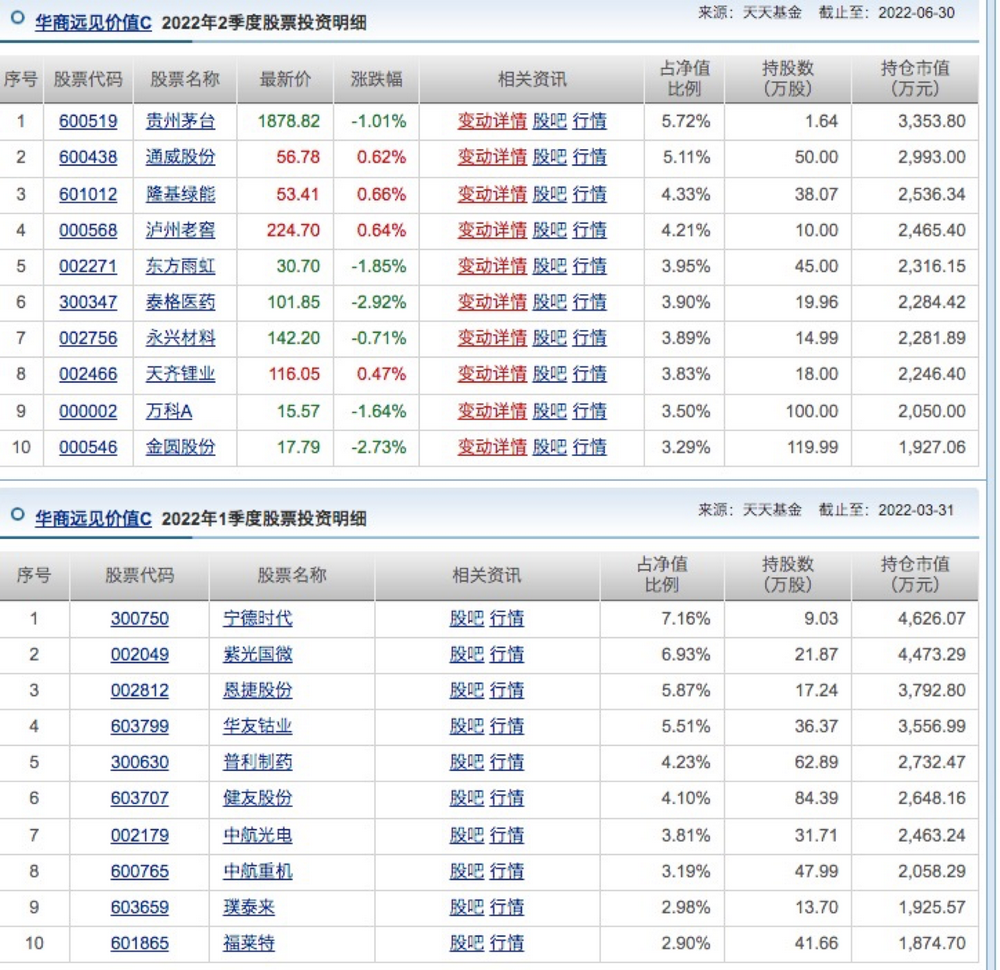
Task: Open stock code 300750 link
Action: pyautogui.click(x=140, y=619)
